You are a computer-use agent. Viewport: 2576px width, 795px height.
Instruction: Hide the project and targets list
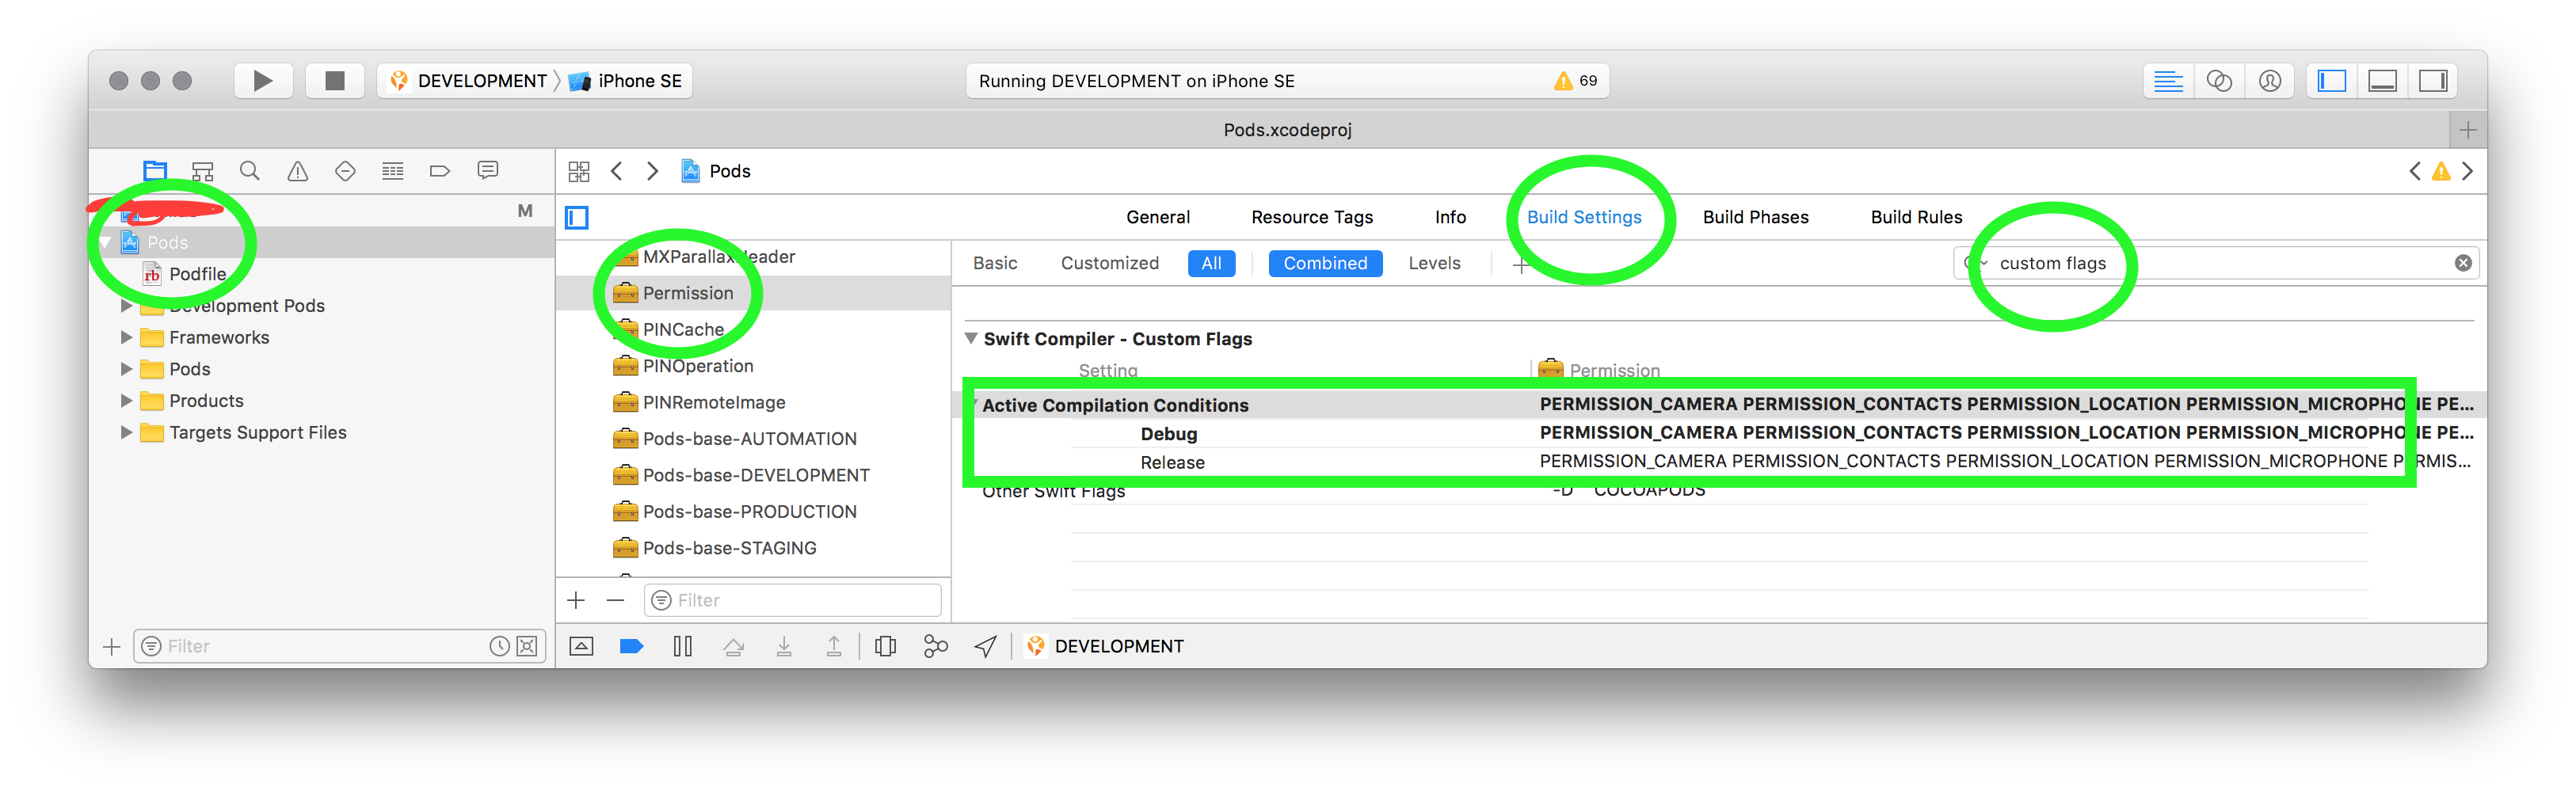577,218
